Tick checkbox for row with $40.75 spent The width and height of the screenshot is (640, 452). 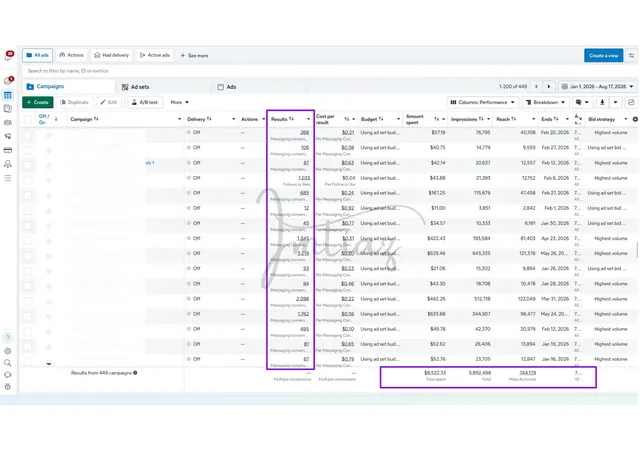(x=28, y=150)
